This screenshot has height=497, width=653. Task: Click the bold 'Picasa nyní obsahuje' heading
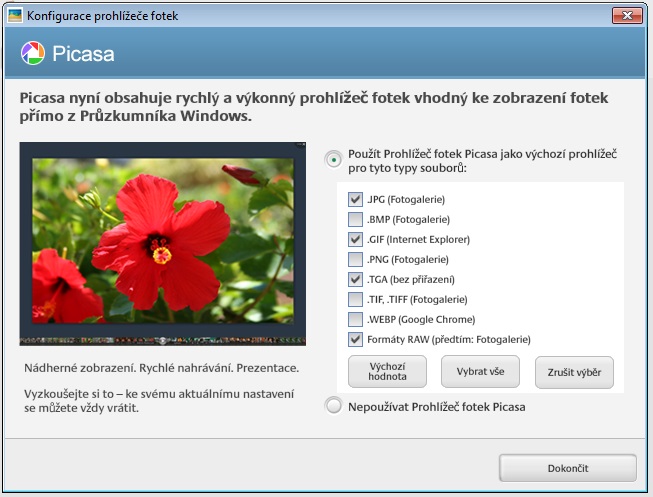pos(314,107)
